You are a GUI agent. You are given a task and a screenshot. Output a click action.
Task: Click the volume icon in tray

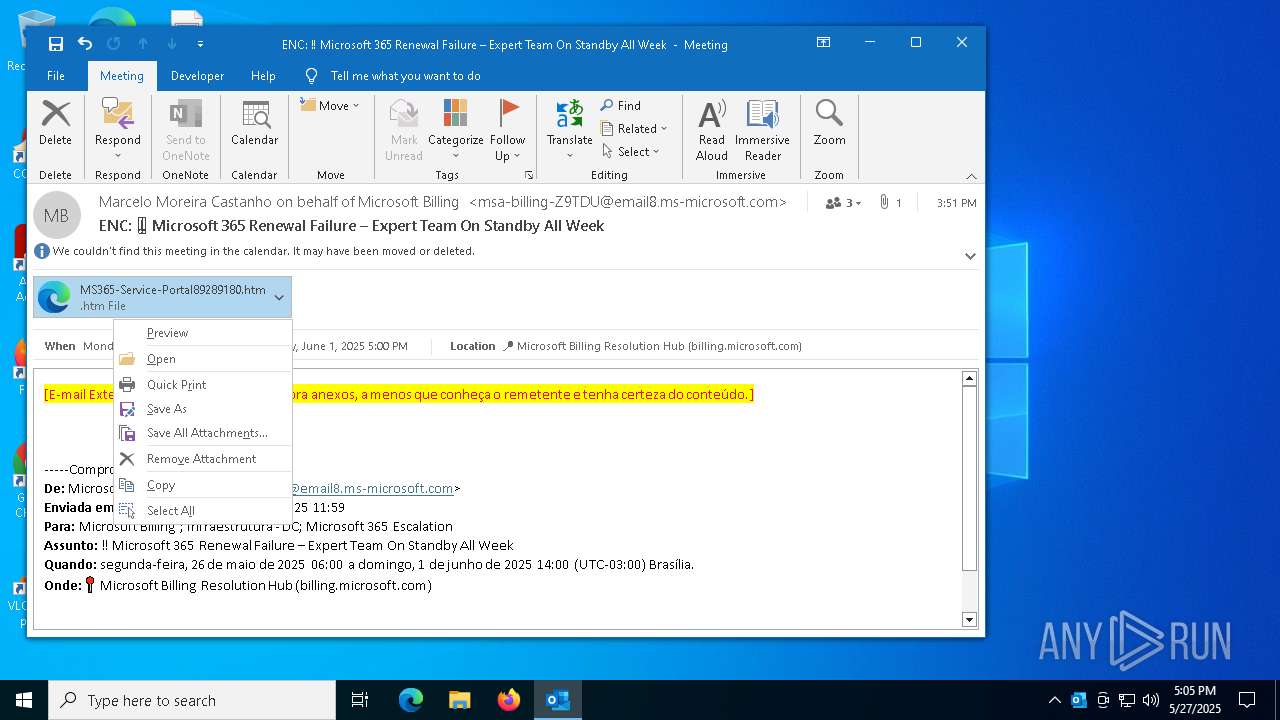pos(1151,700)
